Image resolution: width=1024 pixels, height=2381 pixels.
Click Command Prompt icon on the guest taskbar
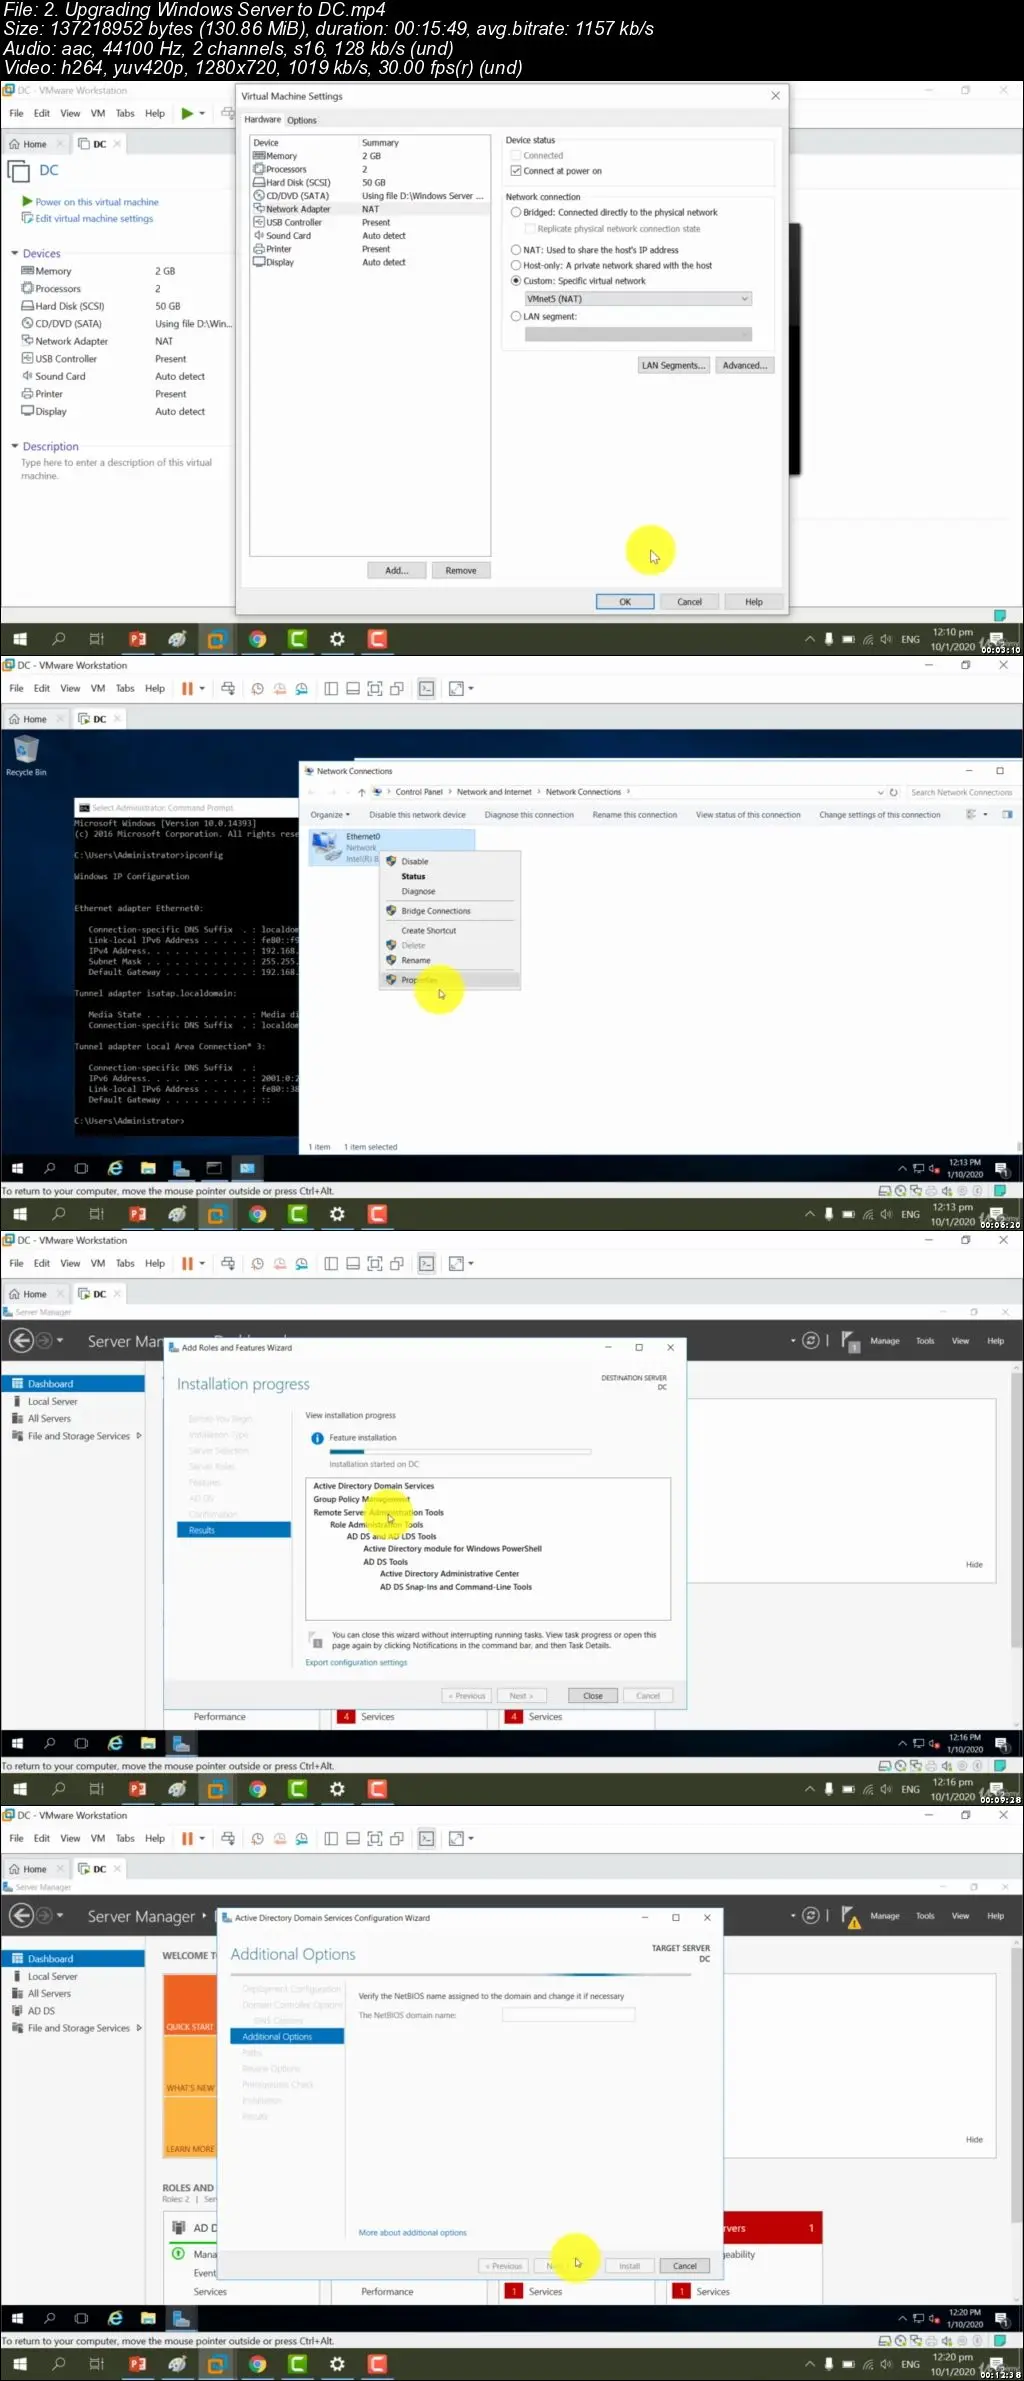(x=214, y=1168)
